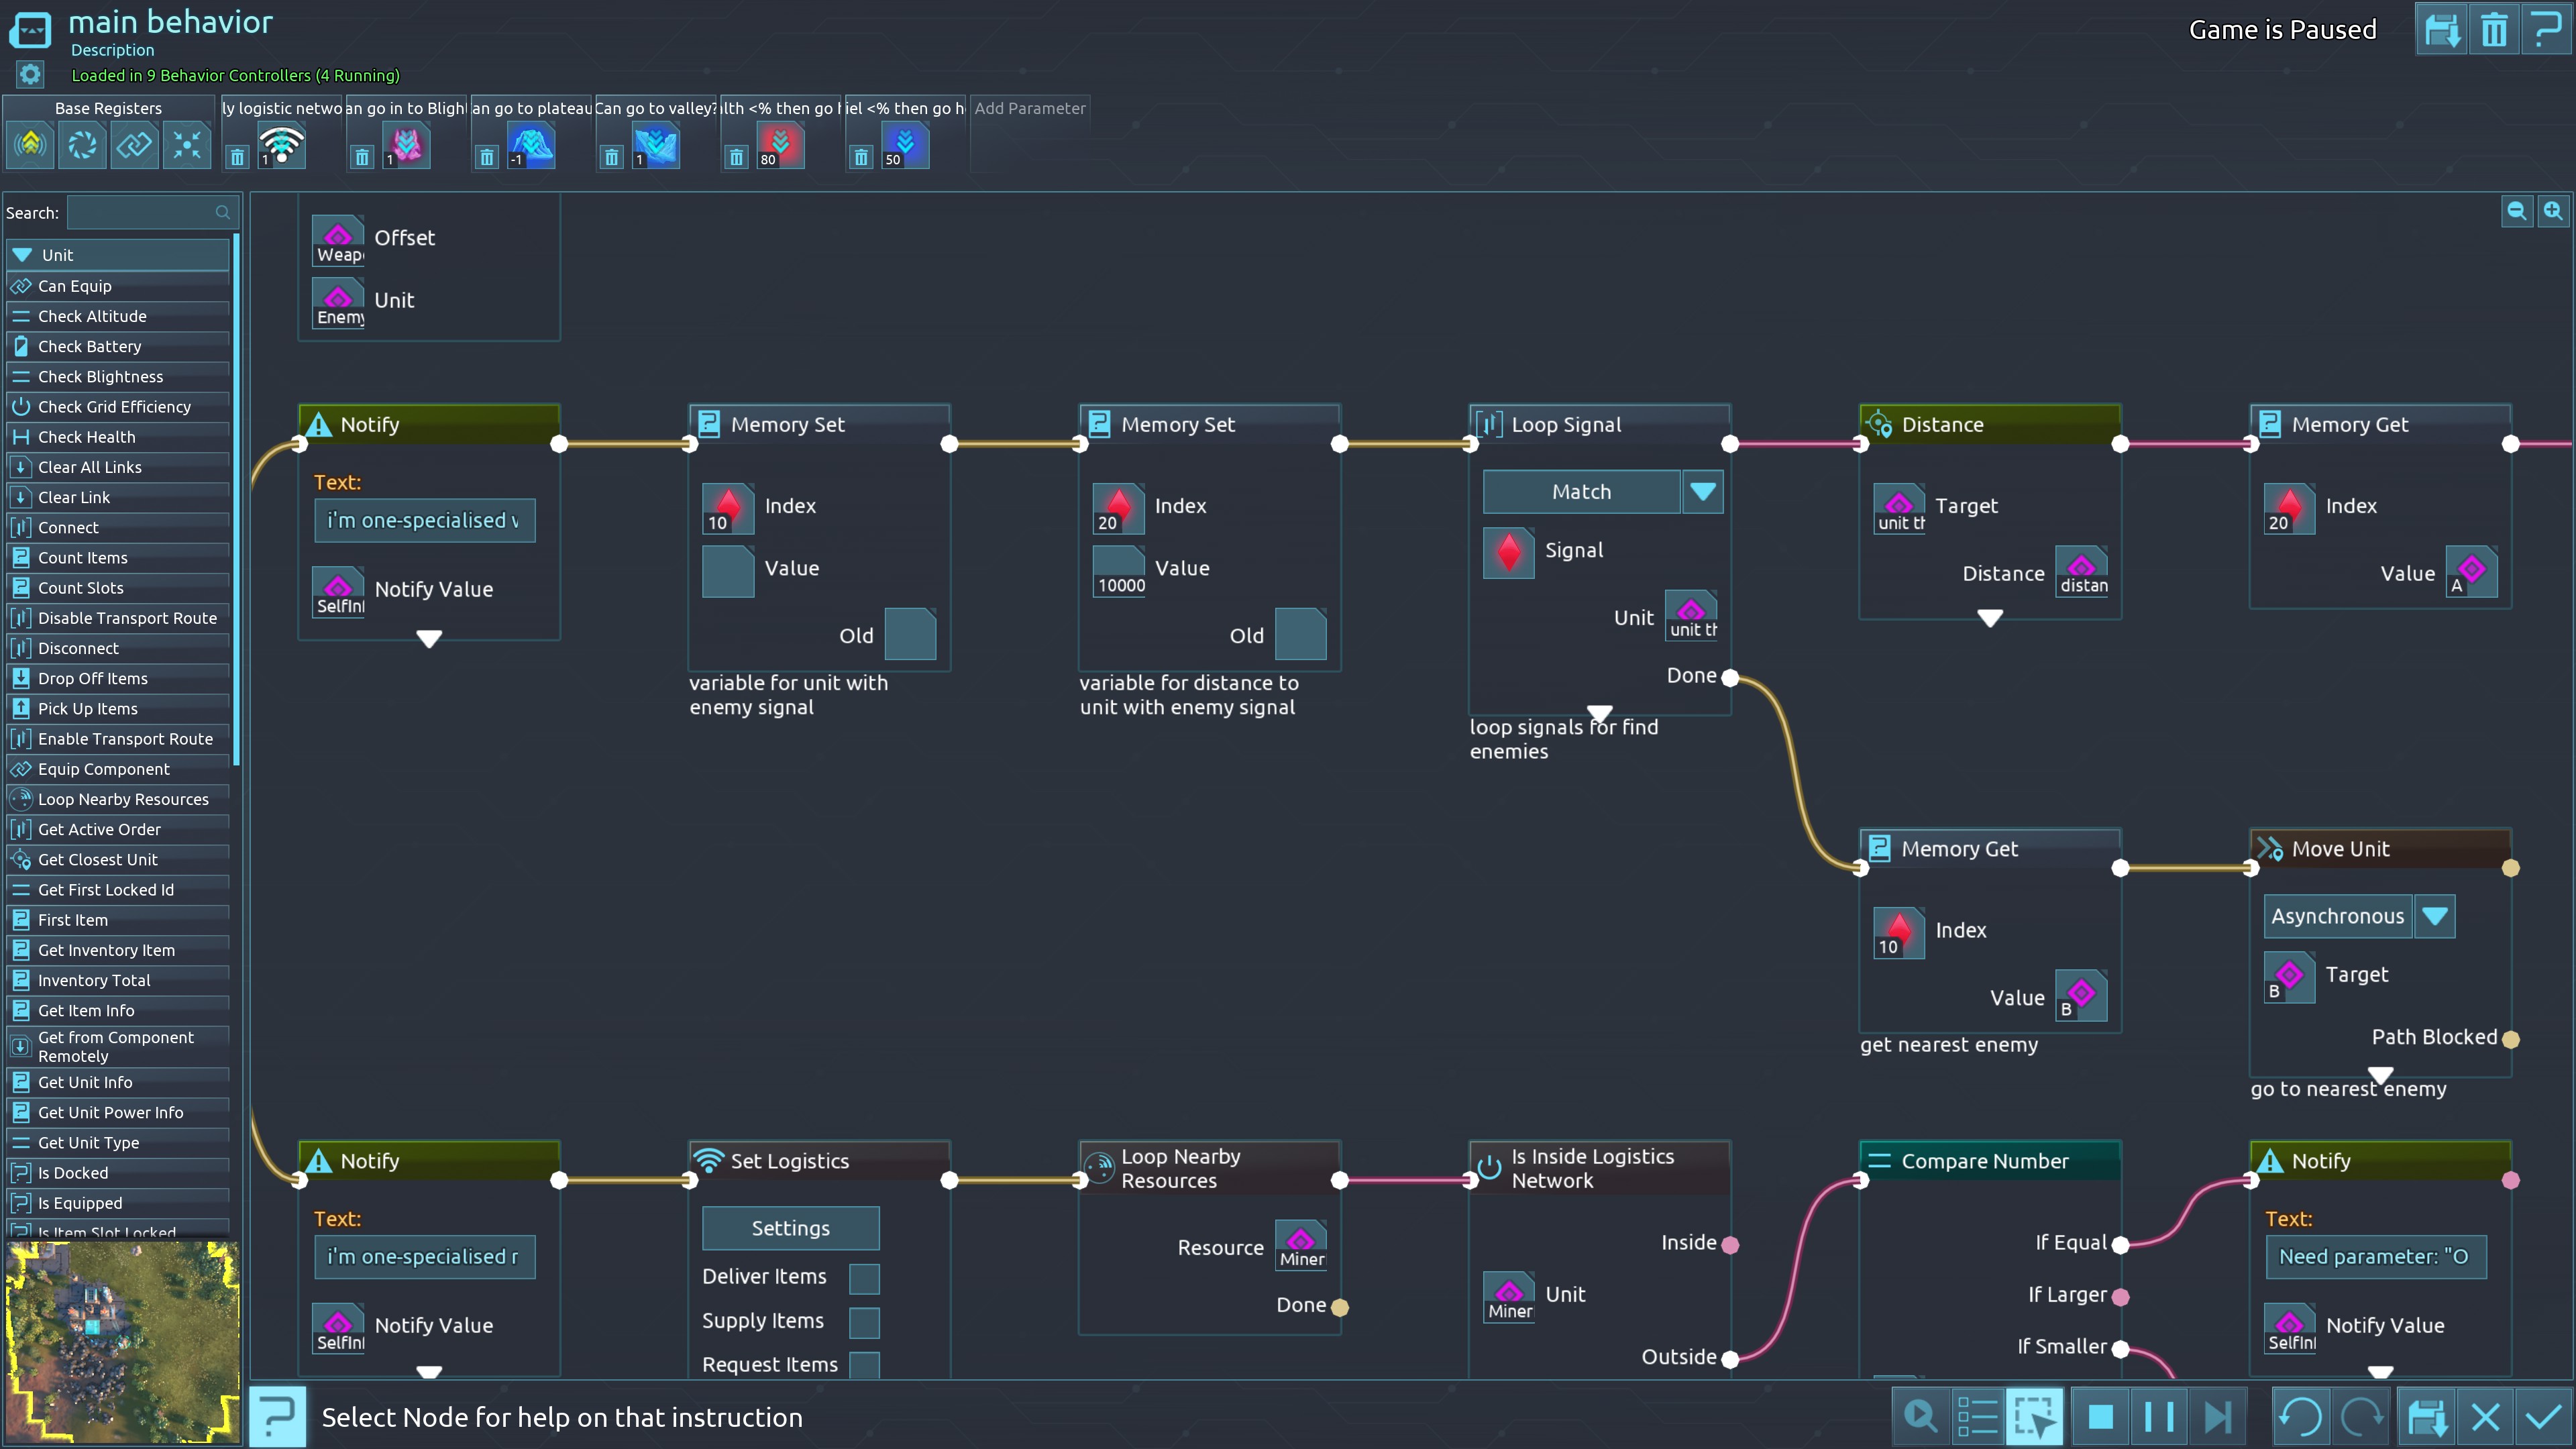Click the zoom out magnifier
This screenshot has height=1449, width=2576.
click(x=2516, y=211)
